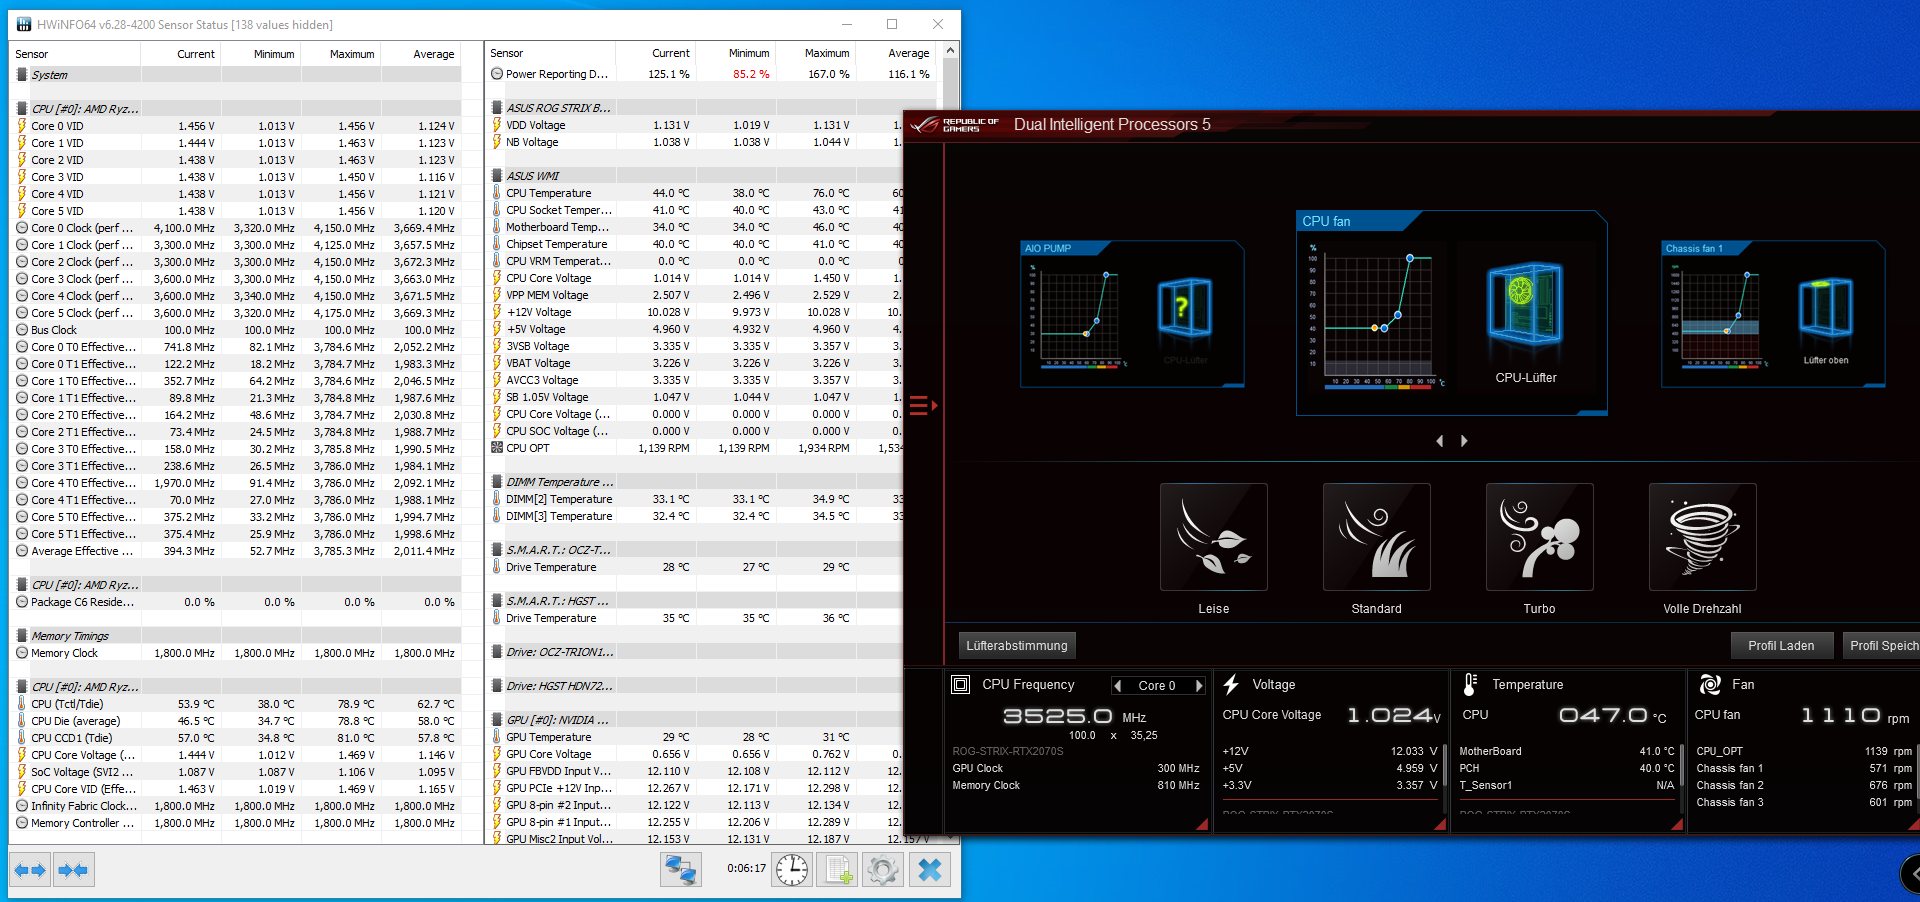Image resolution: width=1920 pixels, height=902 pixels.
Task: Click the top point on CPU fan curve
Action: [x=1410, y=258]
